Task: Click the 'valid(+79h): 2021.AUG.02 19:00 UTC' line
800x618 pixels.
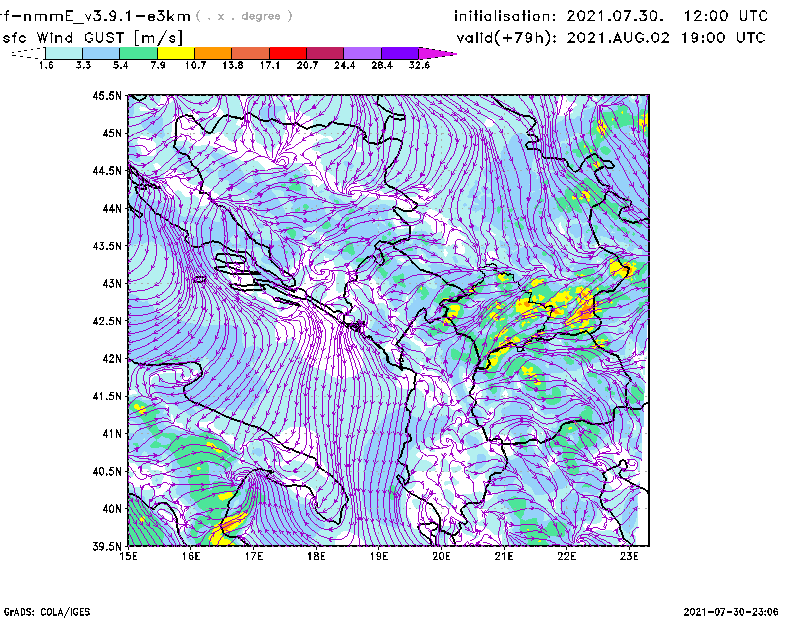Action: tap(611, 38)
